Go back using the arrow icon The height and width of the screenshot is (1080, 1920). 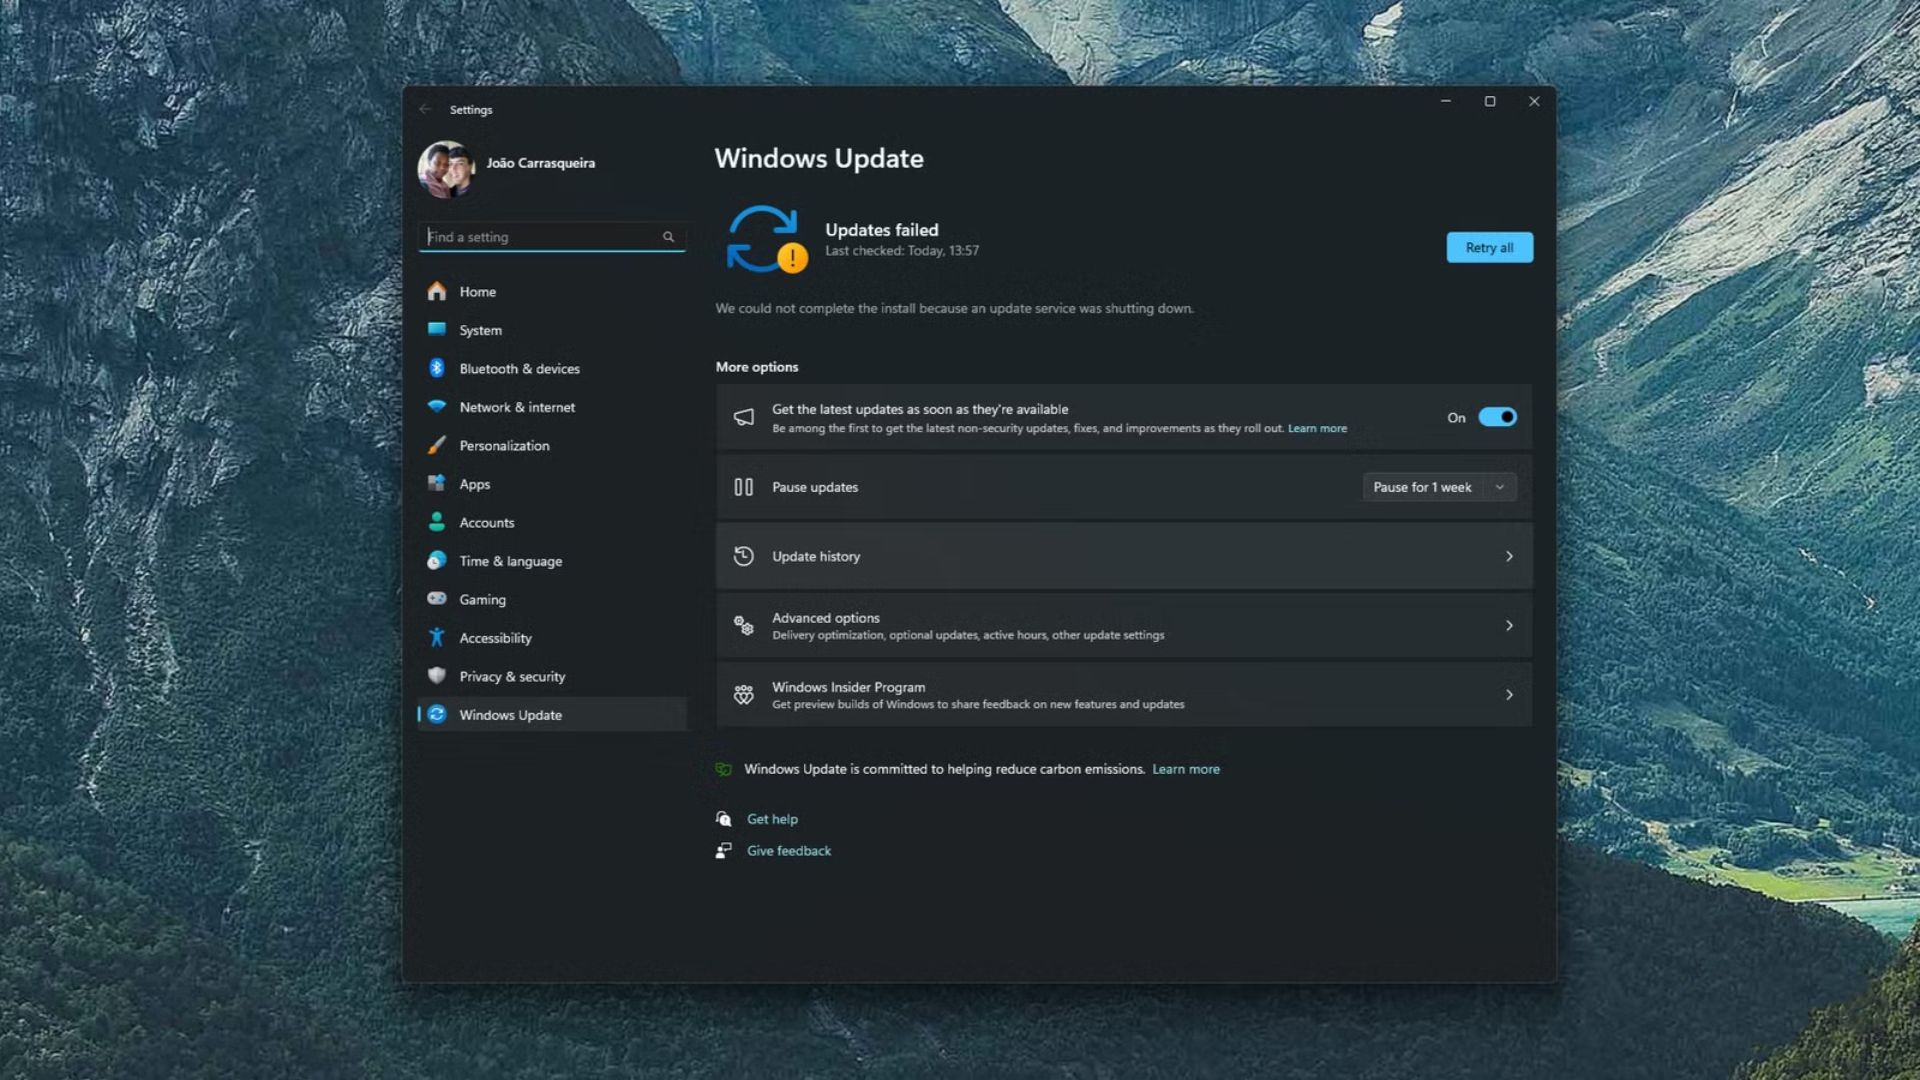pos(425,109)
